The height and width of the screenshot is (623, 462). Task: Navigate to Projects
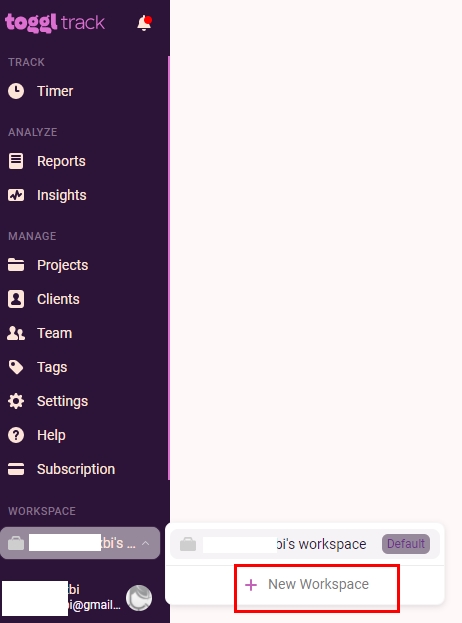63,265
